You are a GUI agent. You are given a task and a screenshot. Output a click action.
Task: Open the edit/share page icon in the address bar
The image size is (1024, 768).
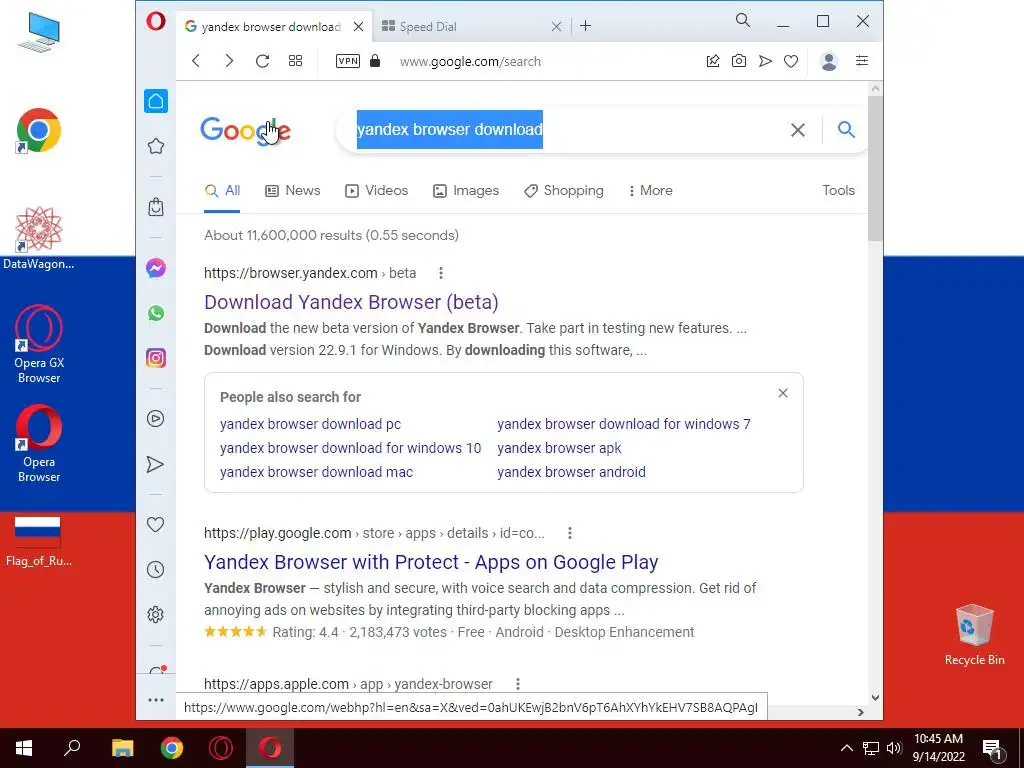(712, 61)
